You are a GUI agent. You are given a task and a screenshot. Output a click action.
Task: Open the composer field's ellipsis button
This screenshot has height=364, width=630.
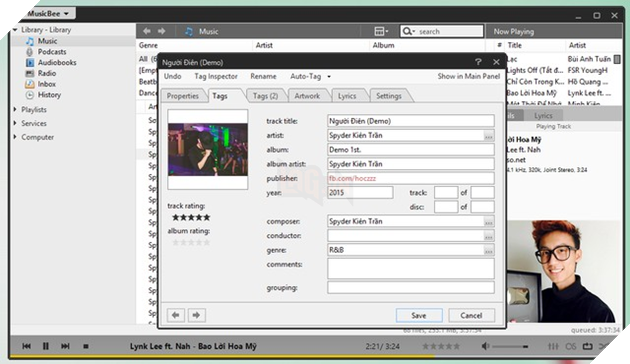tap(489, 222)
